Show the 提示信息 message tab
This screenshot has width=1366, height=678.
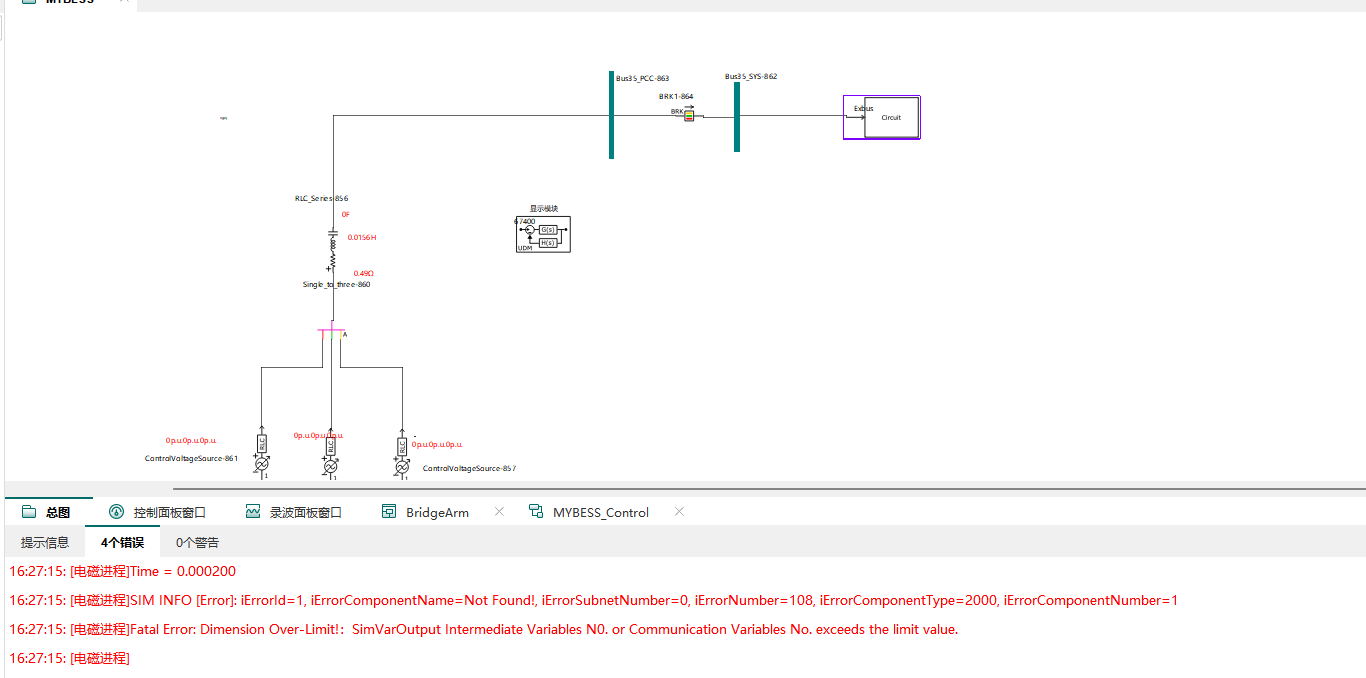coord(45,542)
